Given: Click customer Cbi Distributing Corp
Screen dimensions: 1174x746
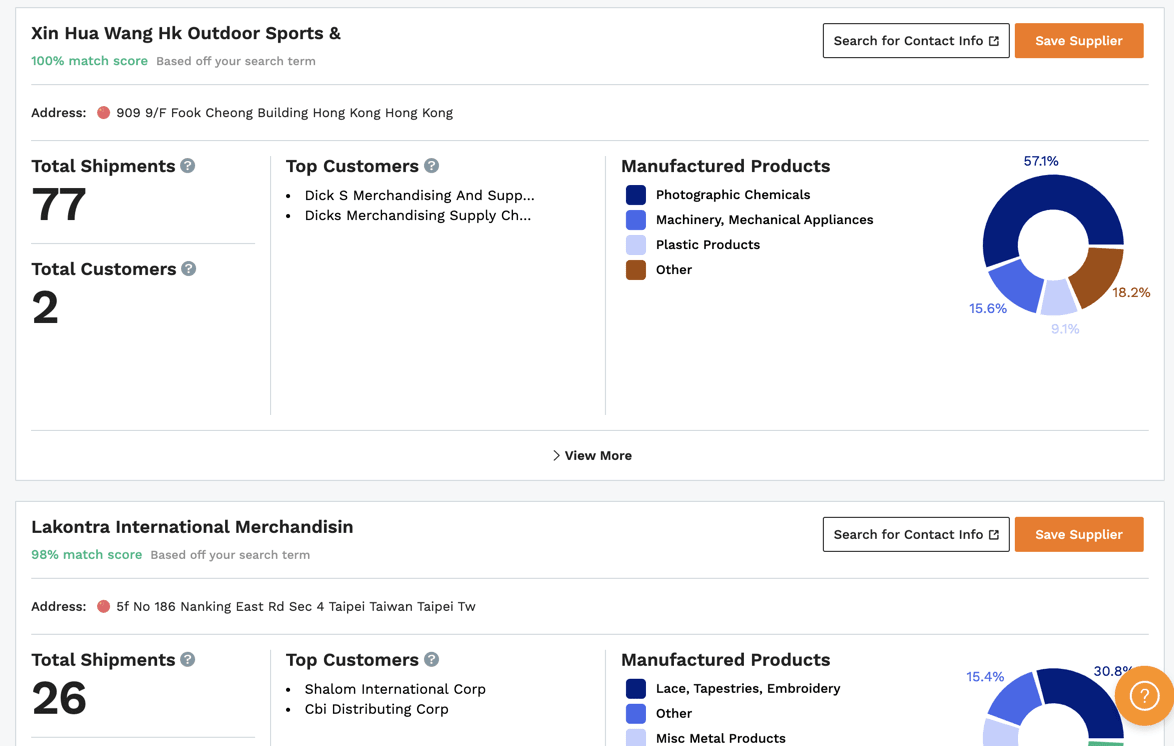Looking at the screenshot, I should pos(376,709).
